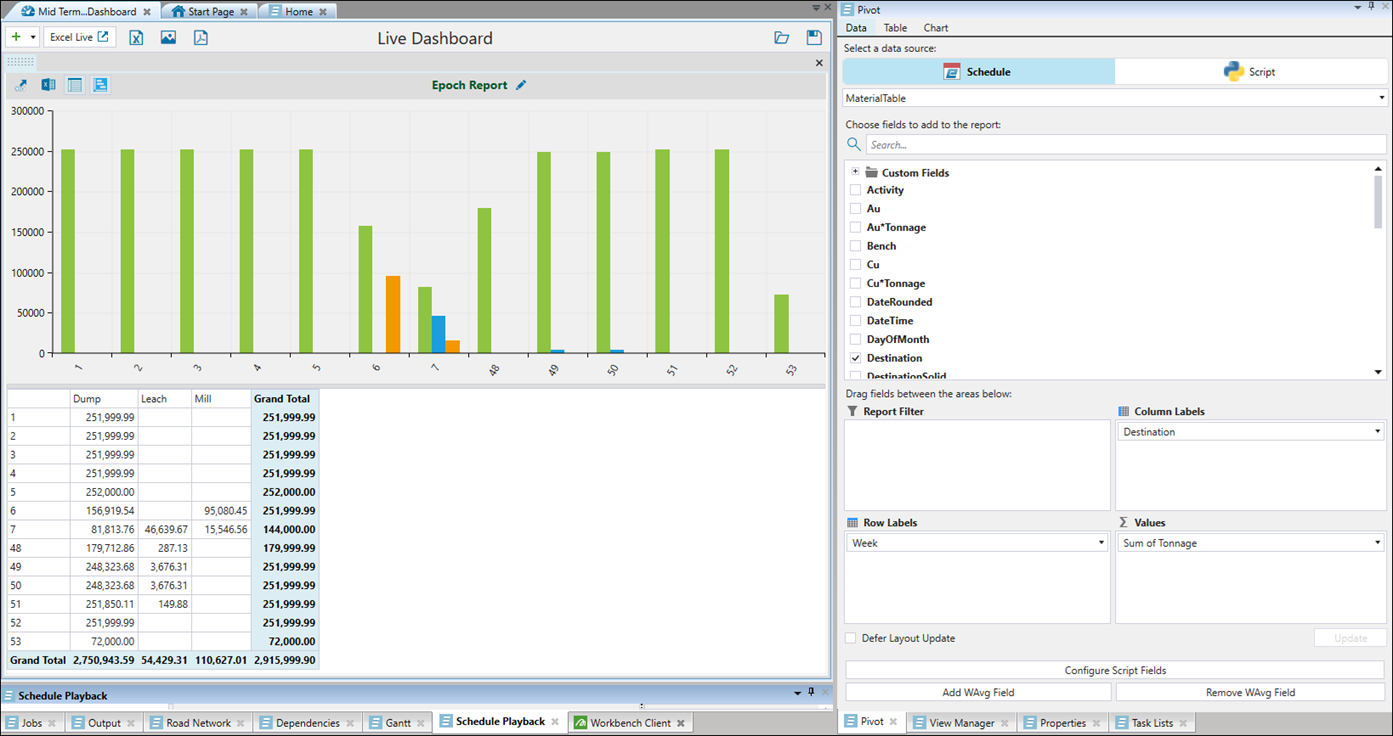Export dashboard as PDF icon
Screen dimensions: 1393x736
tap(200, 38)
